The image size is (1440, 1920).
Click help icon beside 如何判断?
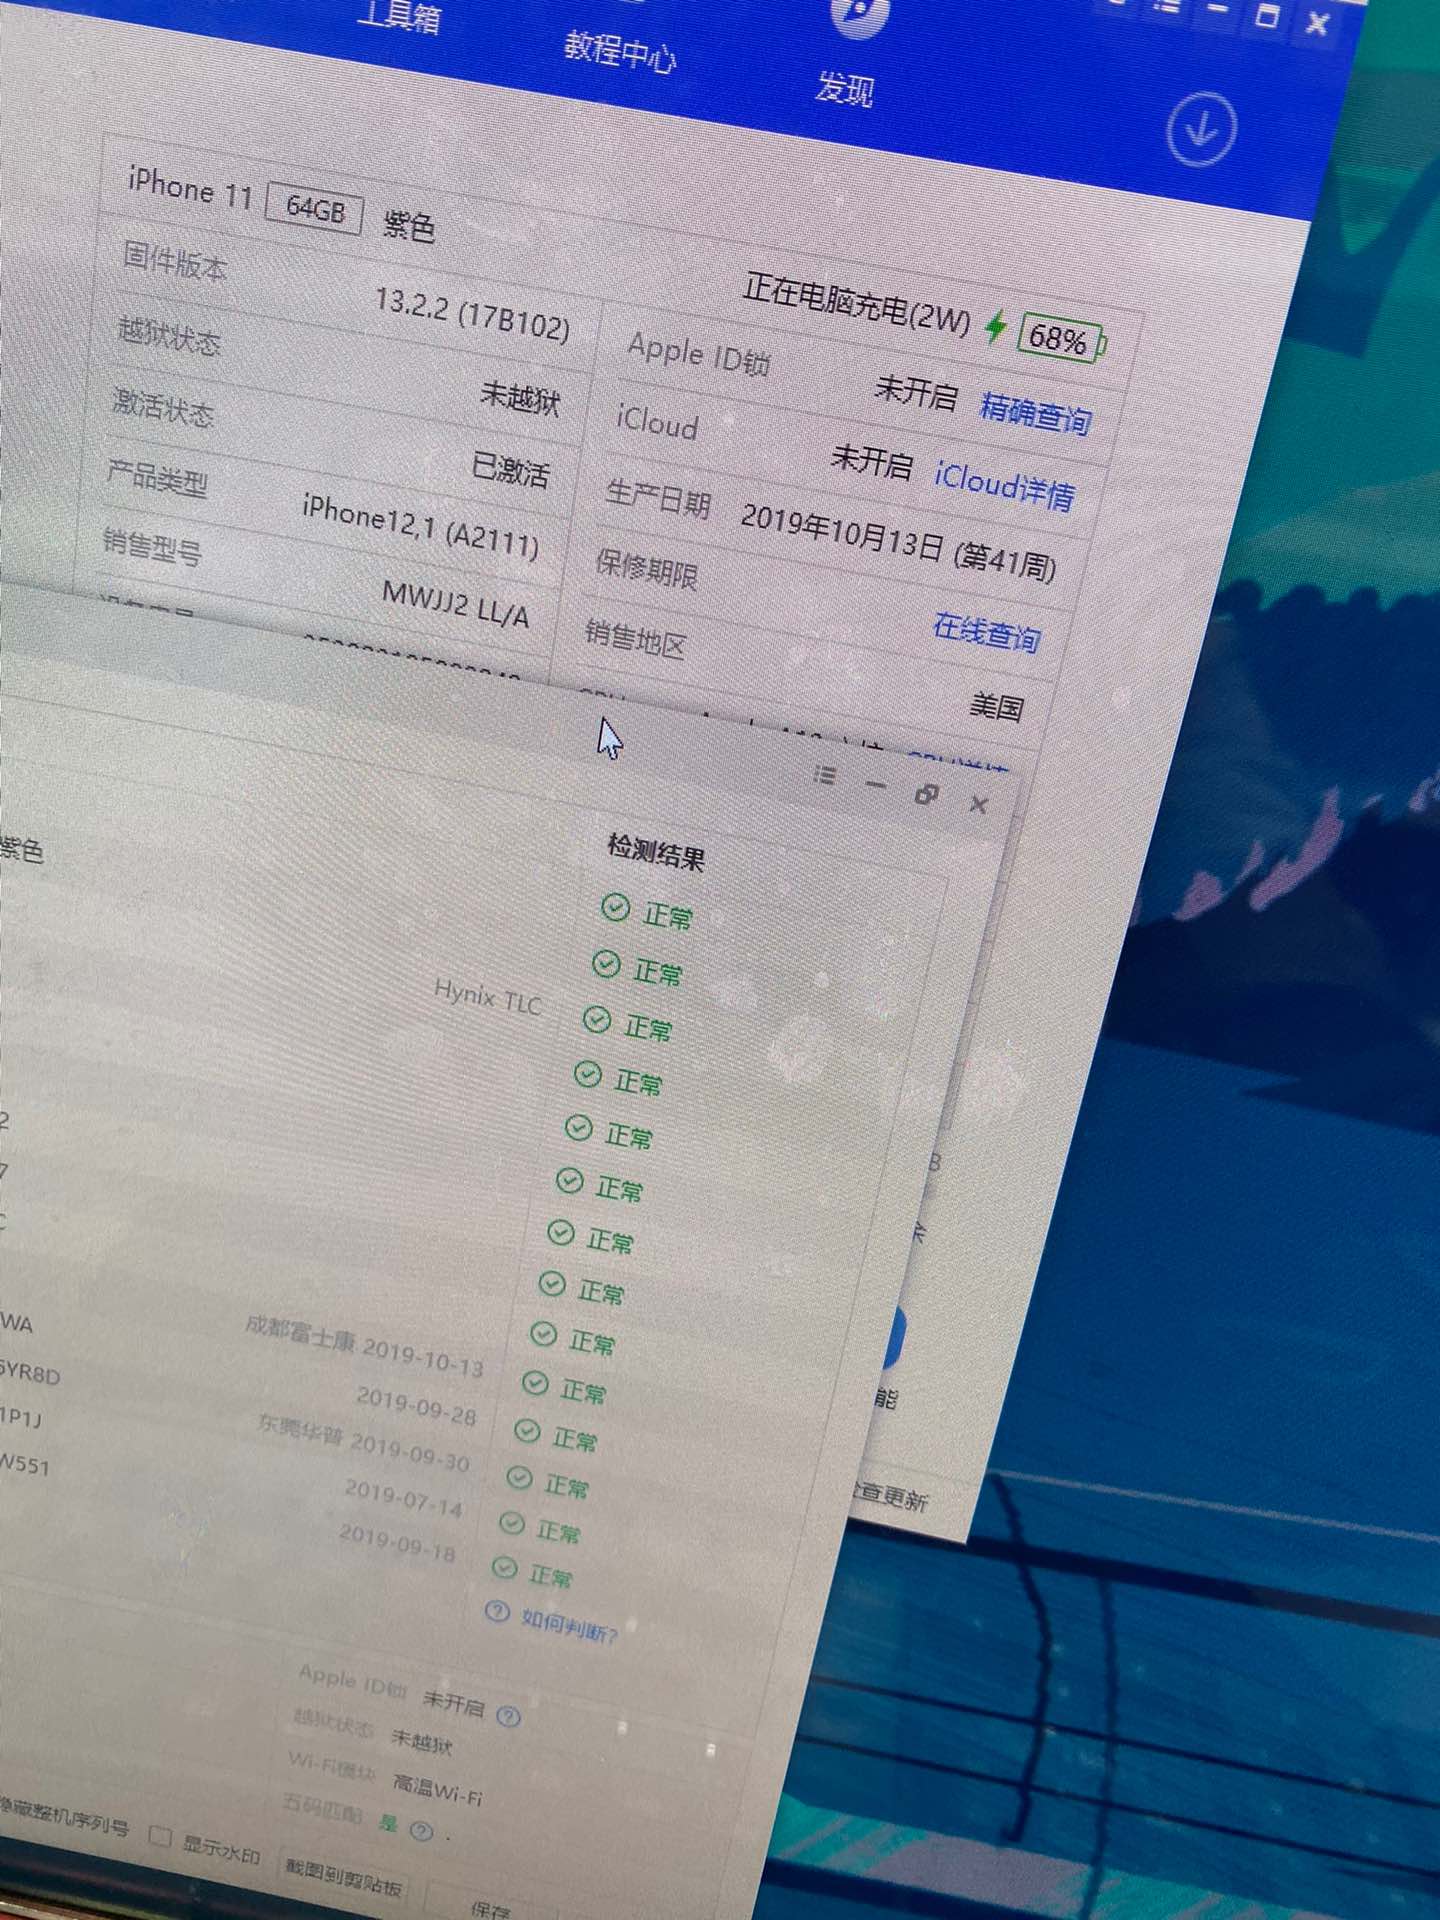click(496, 1611)
